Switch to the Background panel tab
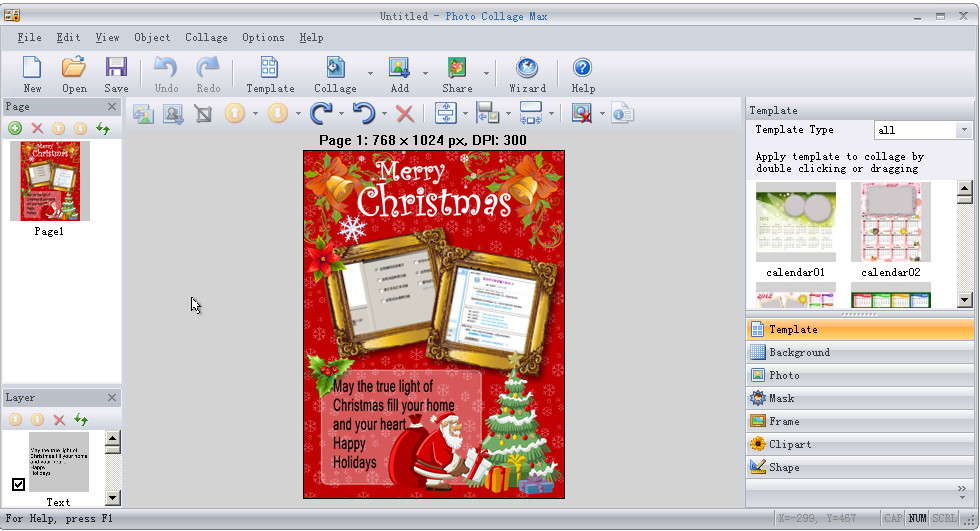Image resolution: width=980 pixels, height=531 pixels. [x=860, y=352]
